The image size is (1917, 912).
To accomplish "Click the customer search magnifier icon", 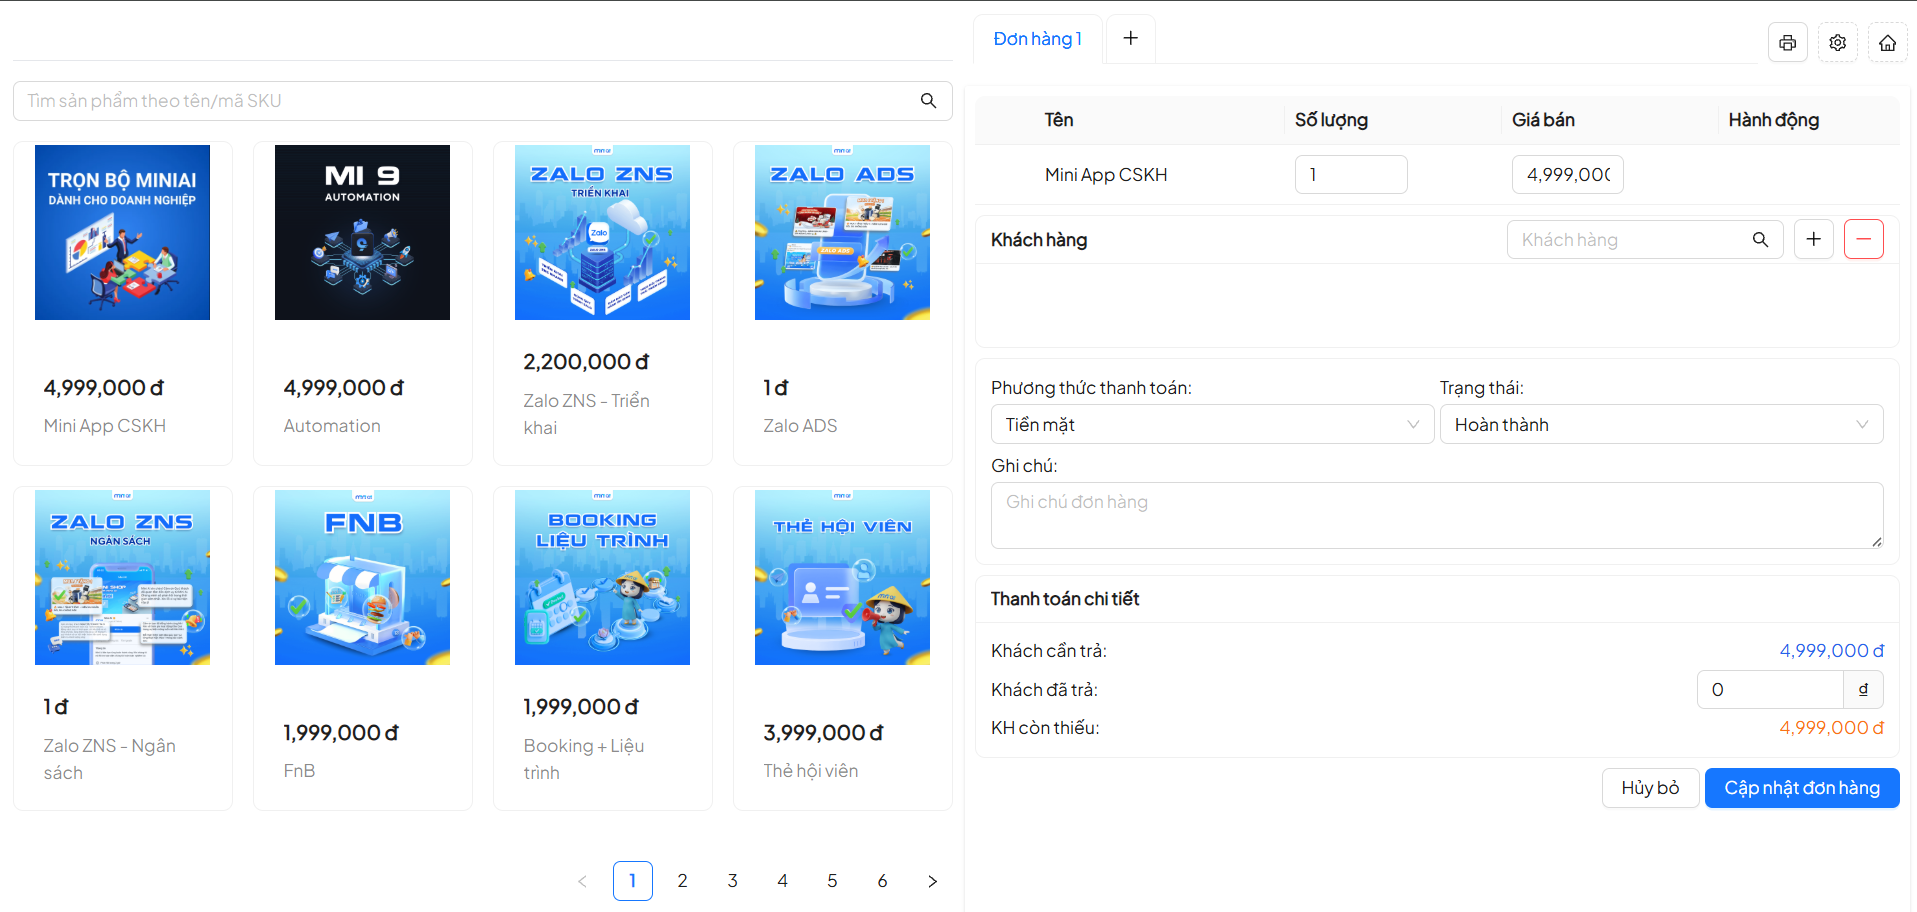I will (x=1760, y=240).
